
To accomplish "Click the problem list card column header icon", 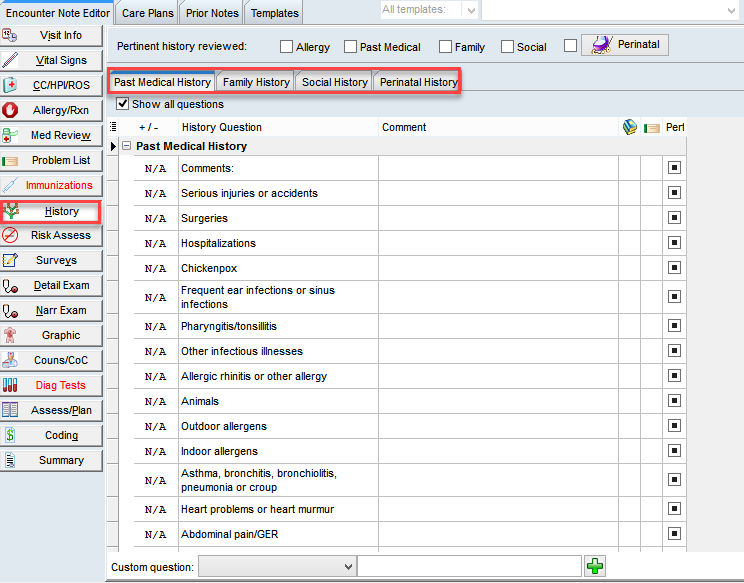I will [x=651, y=128].
